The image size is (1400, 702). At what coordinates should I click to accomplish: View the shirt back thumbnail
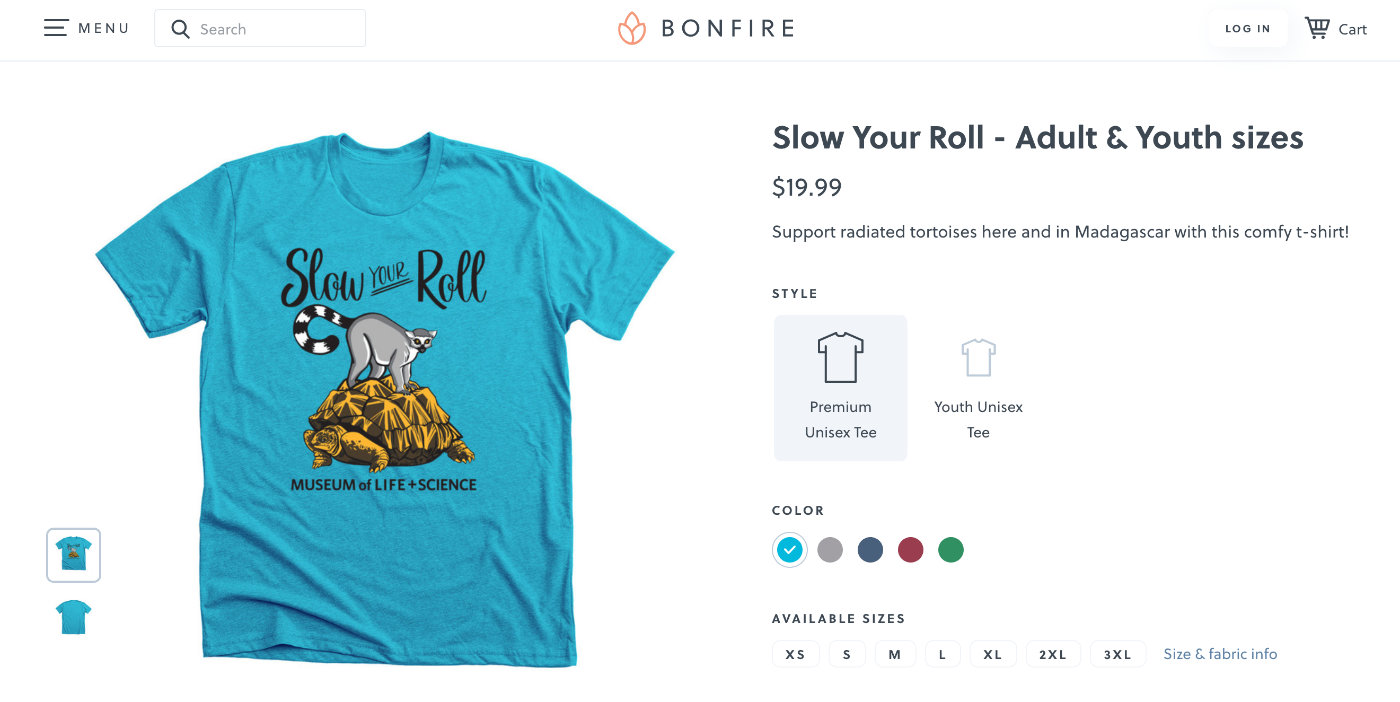tap(74, 617)
